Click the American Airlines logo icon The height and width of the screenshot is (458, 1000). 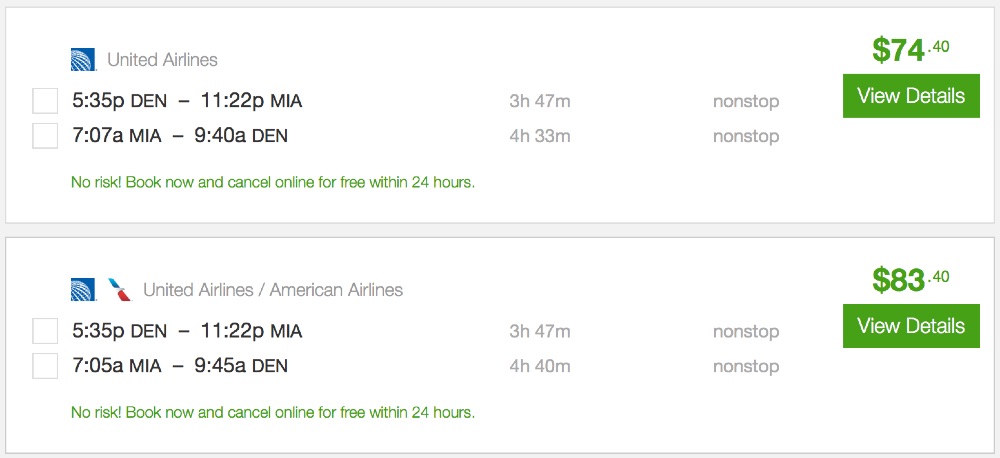pyautogui.click(x=119, y=290)
